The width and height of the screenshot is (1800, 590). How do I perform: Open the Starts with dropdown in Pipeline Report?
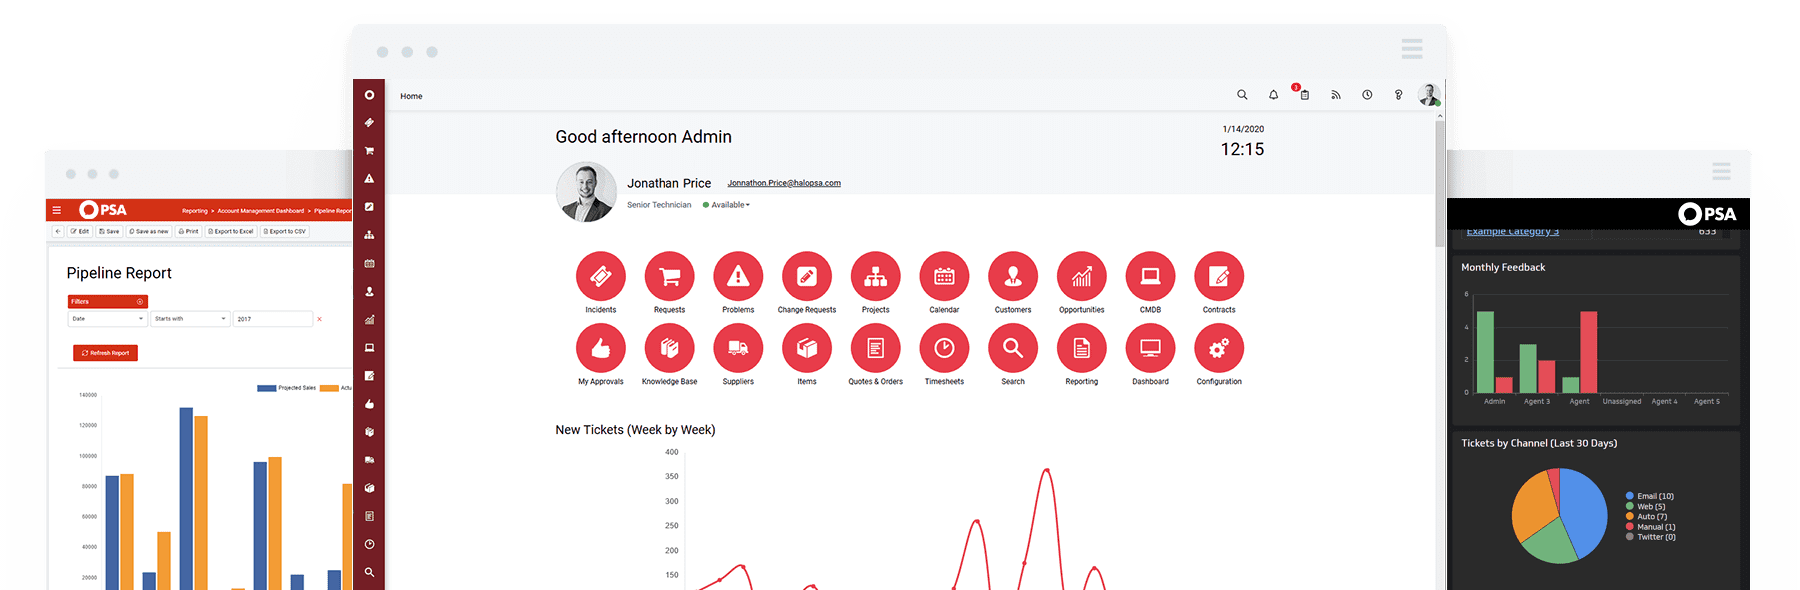tap(190, 319)
